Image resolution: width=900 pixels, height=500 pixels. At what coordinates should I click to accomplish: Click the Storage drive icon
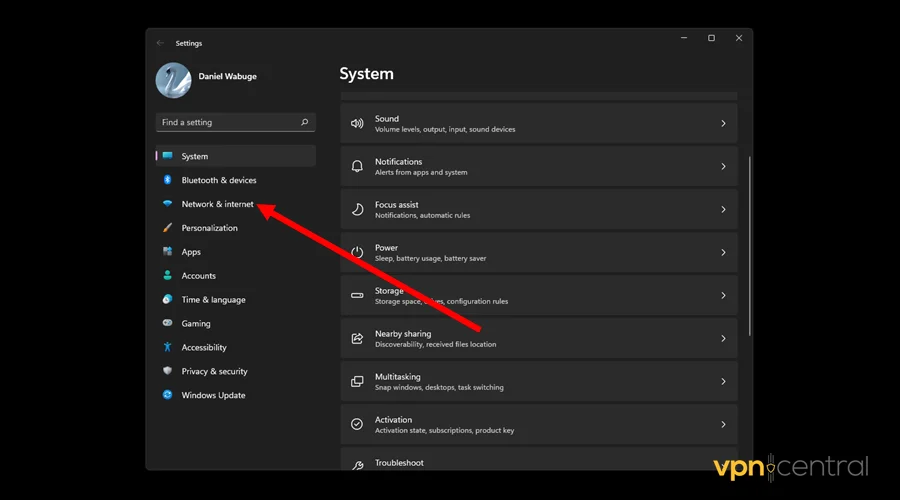[357, 296]
